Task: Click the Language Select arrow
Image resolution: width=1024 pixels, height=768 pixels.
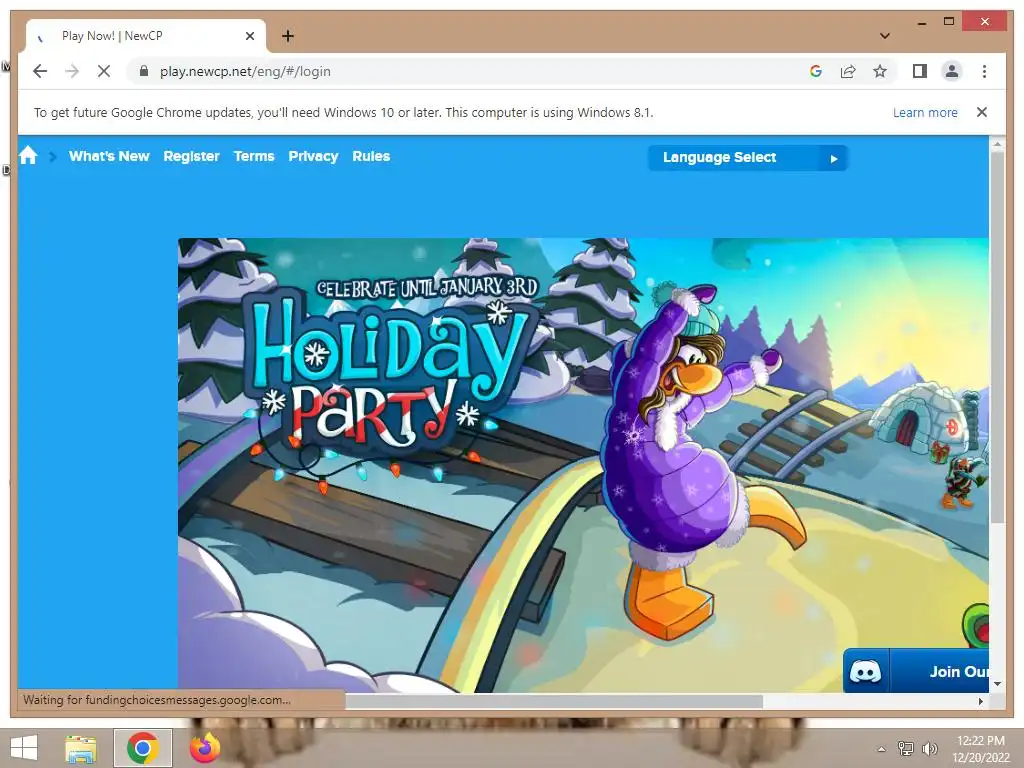Action: [x=833, y=158]
